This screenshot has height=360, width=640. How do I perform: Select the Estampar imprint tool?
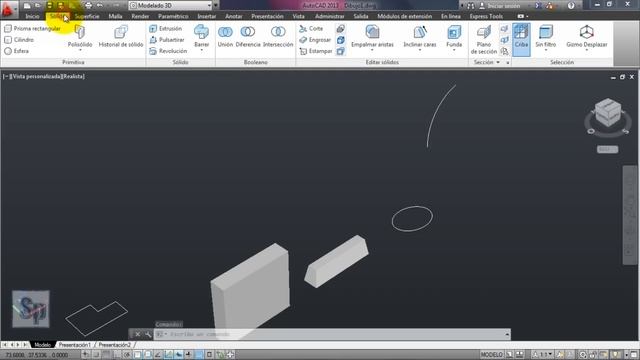(x=316, y=51)
